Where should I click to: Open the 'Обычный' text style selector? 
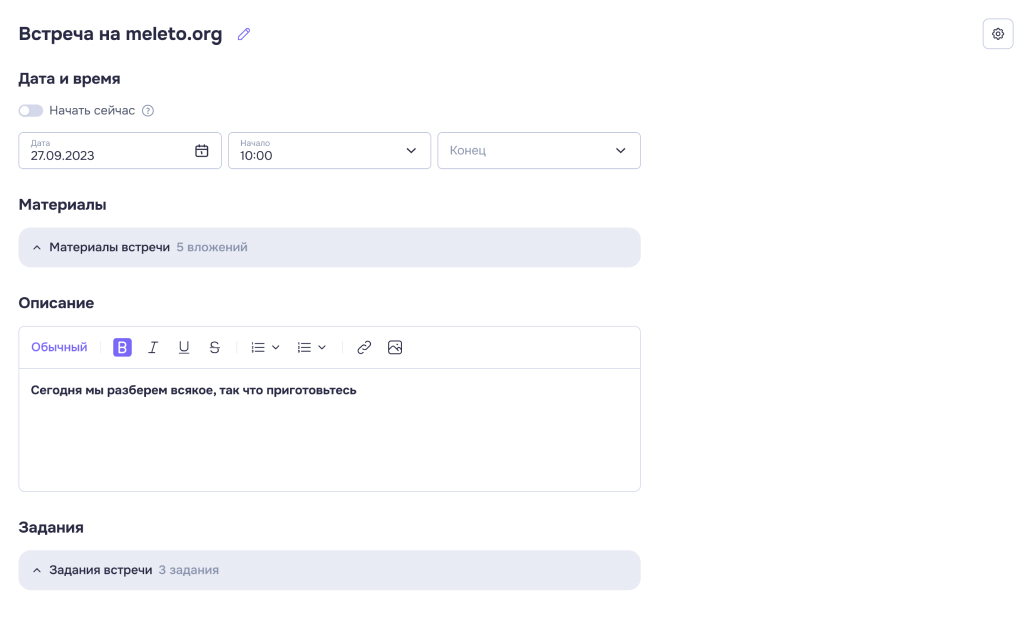click(59, 347)
